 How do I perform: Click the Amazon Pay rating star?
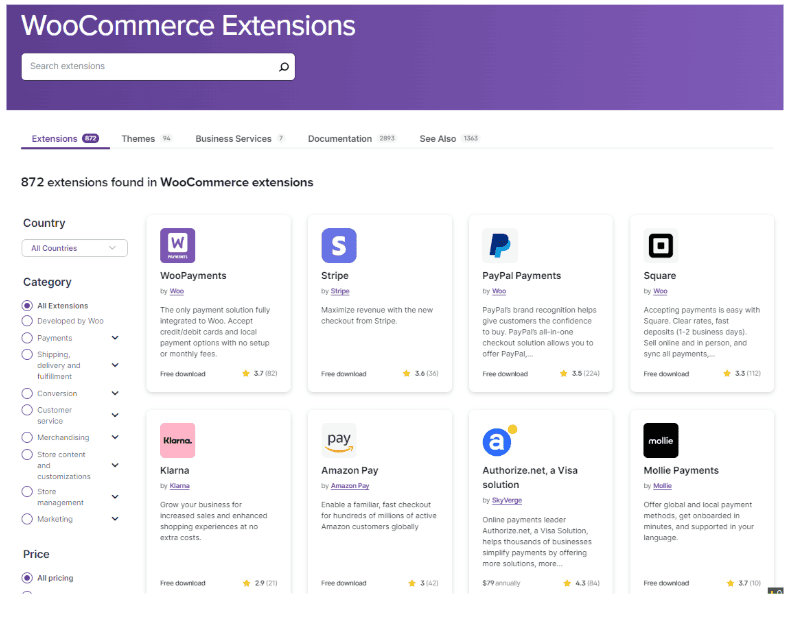(x=412, y=583)
